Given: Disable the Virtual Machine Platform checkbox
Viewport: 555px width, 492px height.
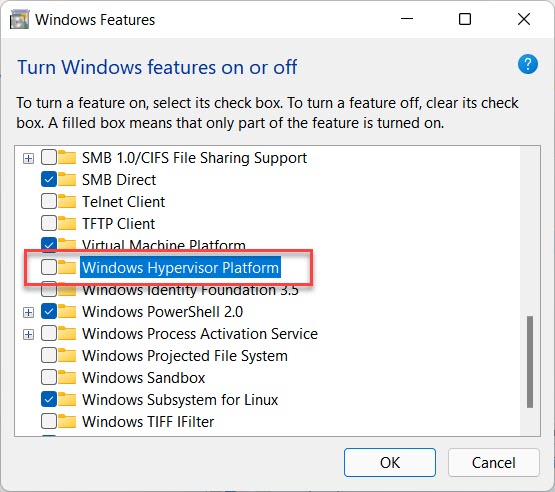Looking at the screenshot, I should point(49,244).
